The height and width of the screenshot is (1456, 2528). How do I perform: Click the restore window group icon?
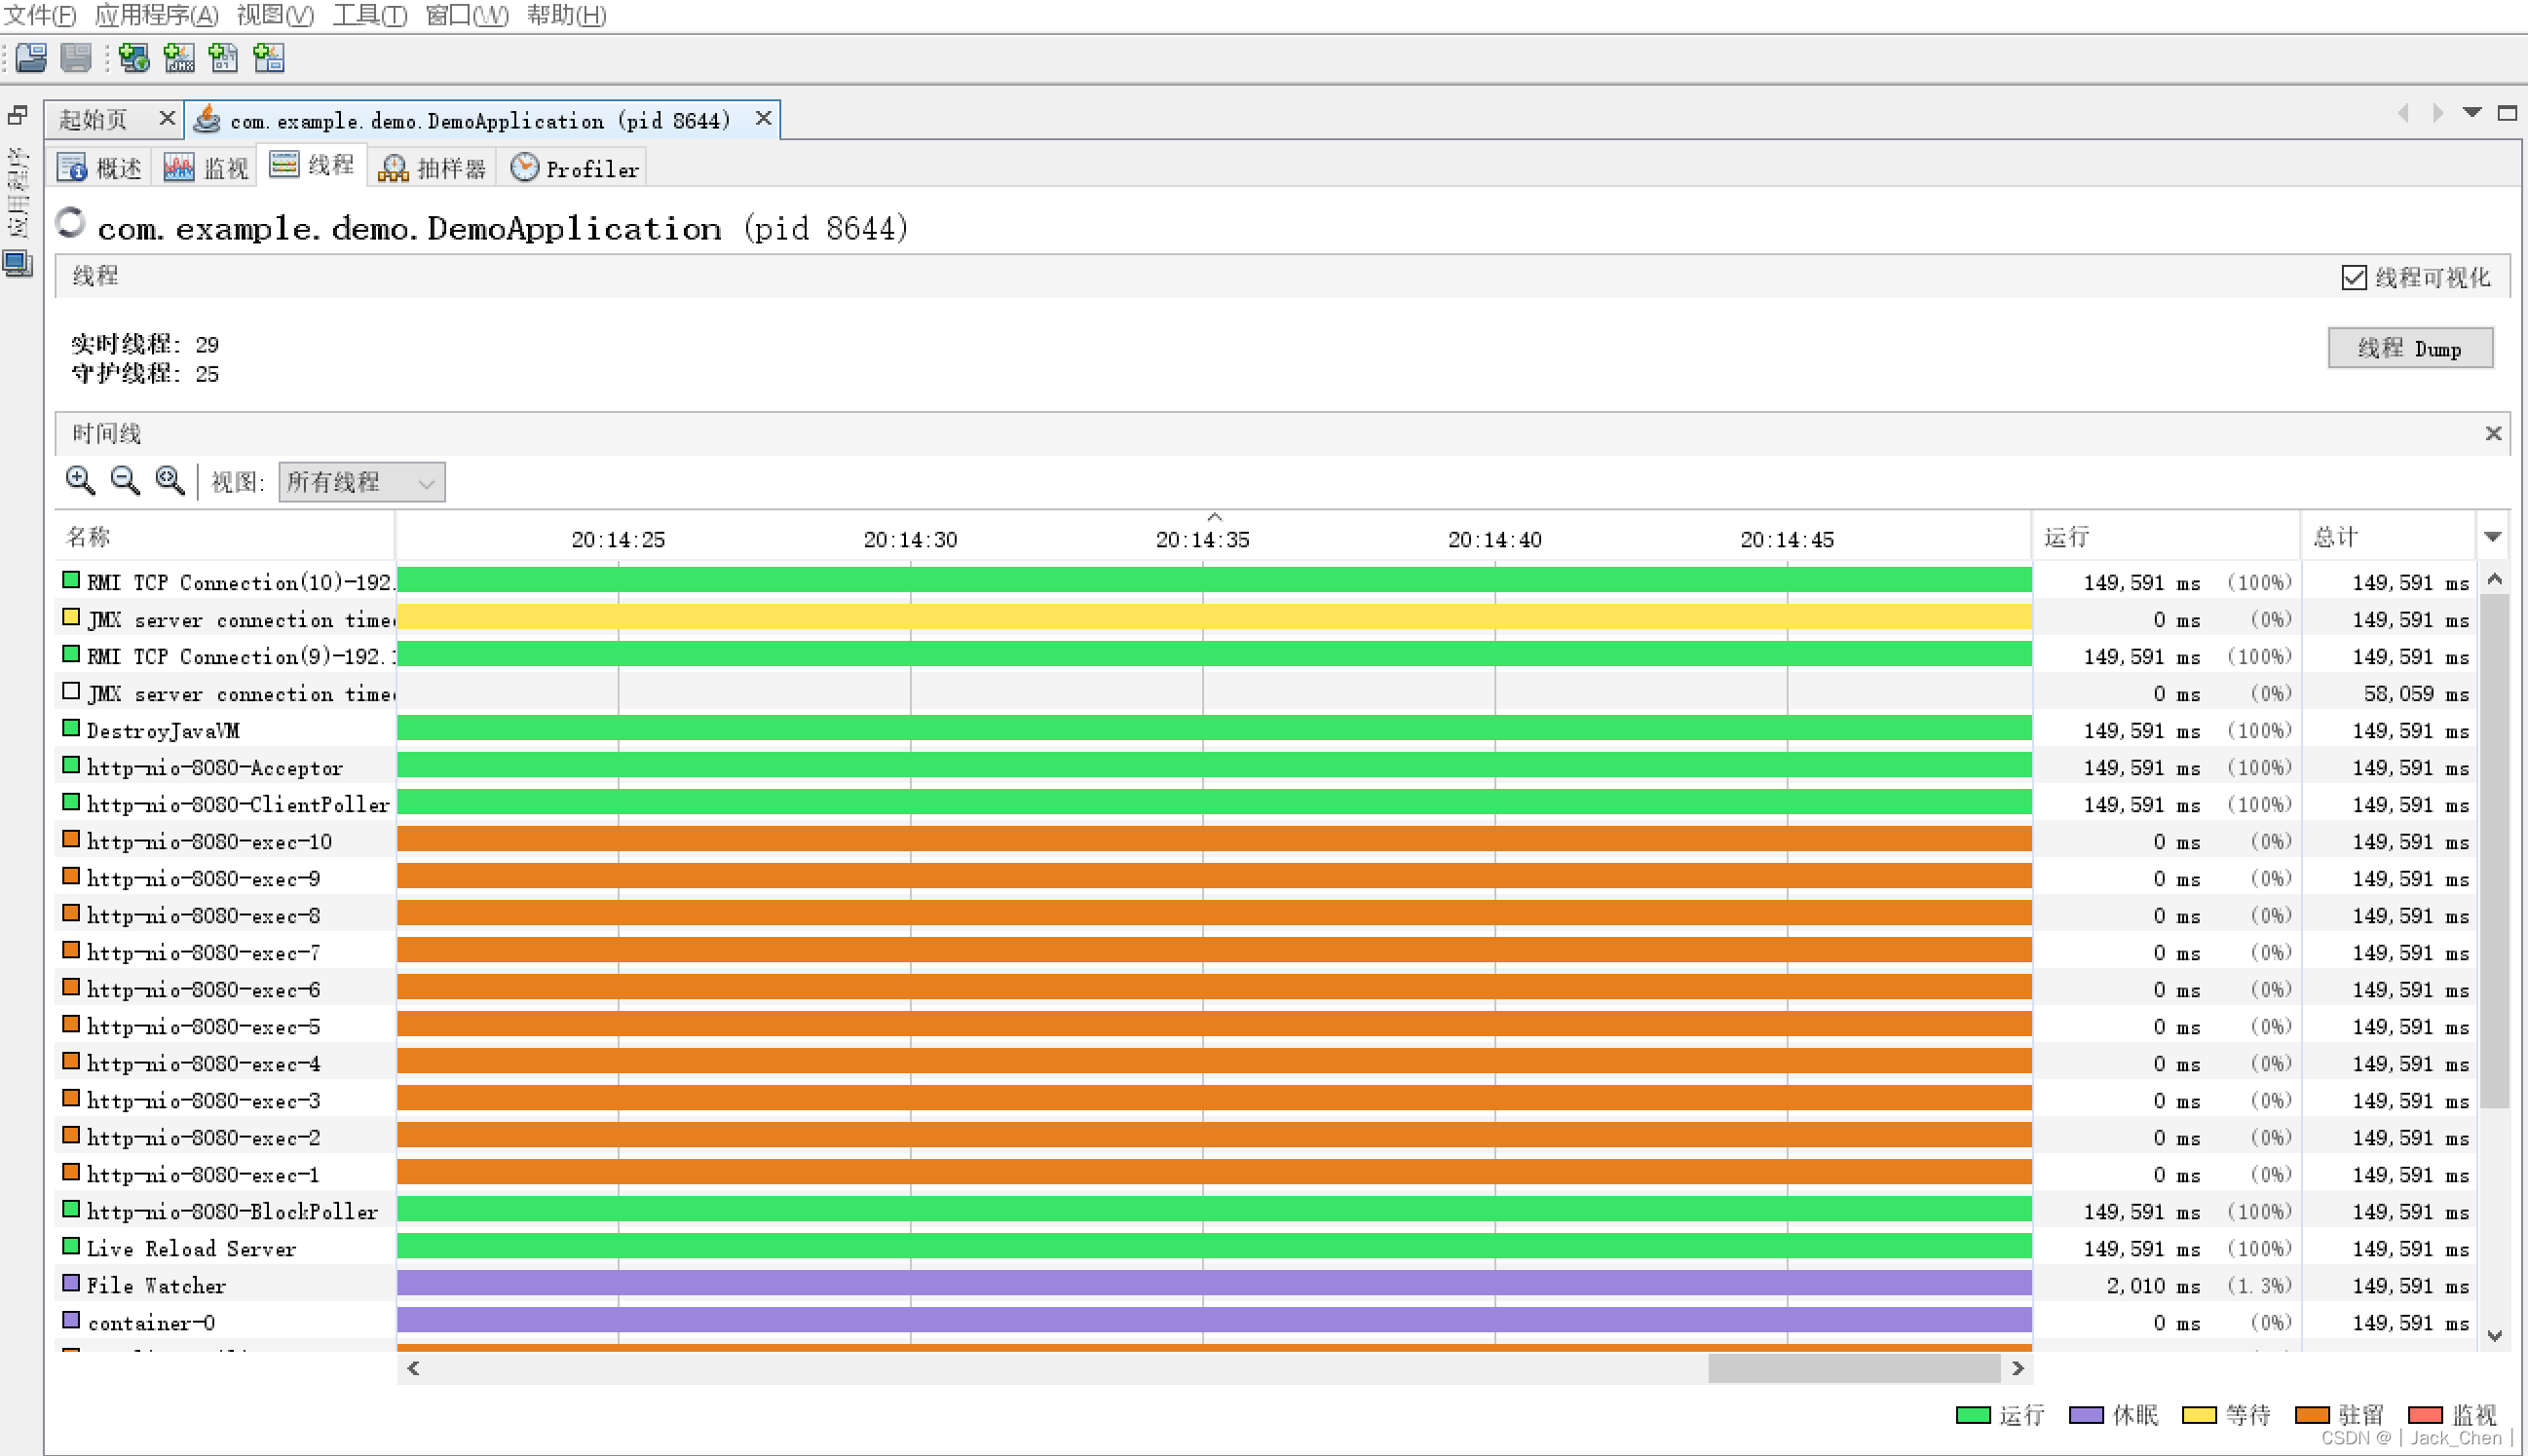click(18, 116)
